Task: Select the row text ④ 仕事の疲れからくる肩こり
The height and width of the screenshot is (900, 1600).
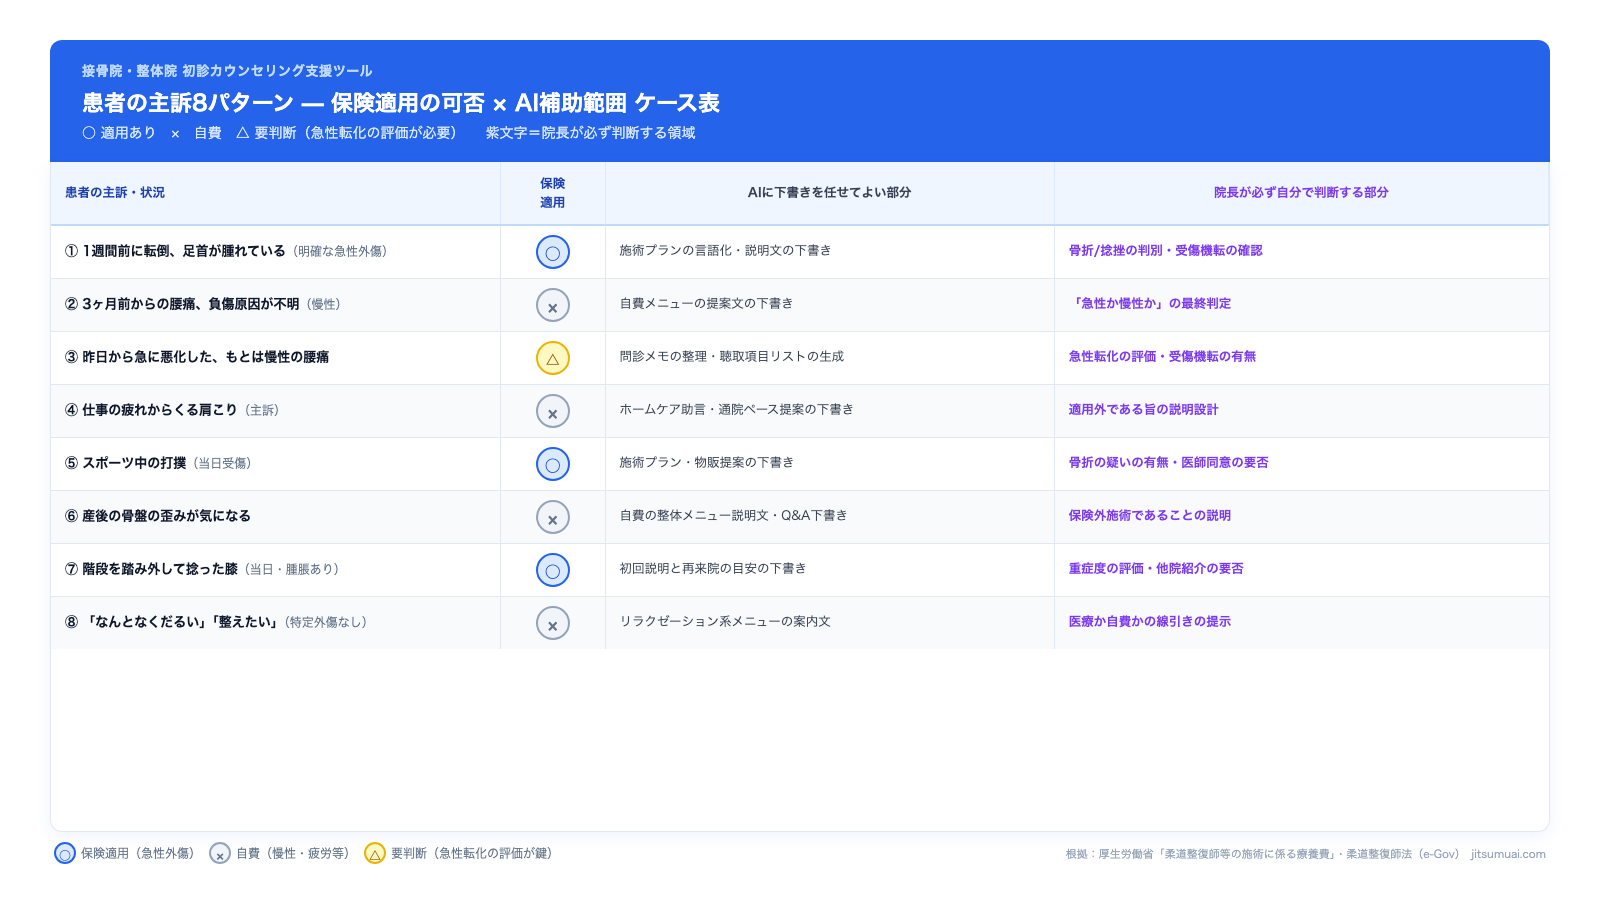Action: click(x=151, y=410)
